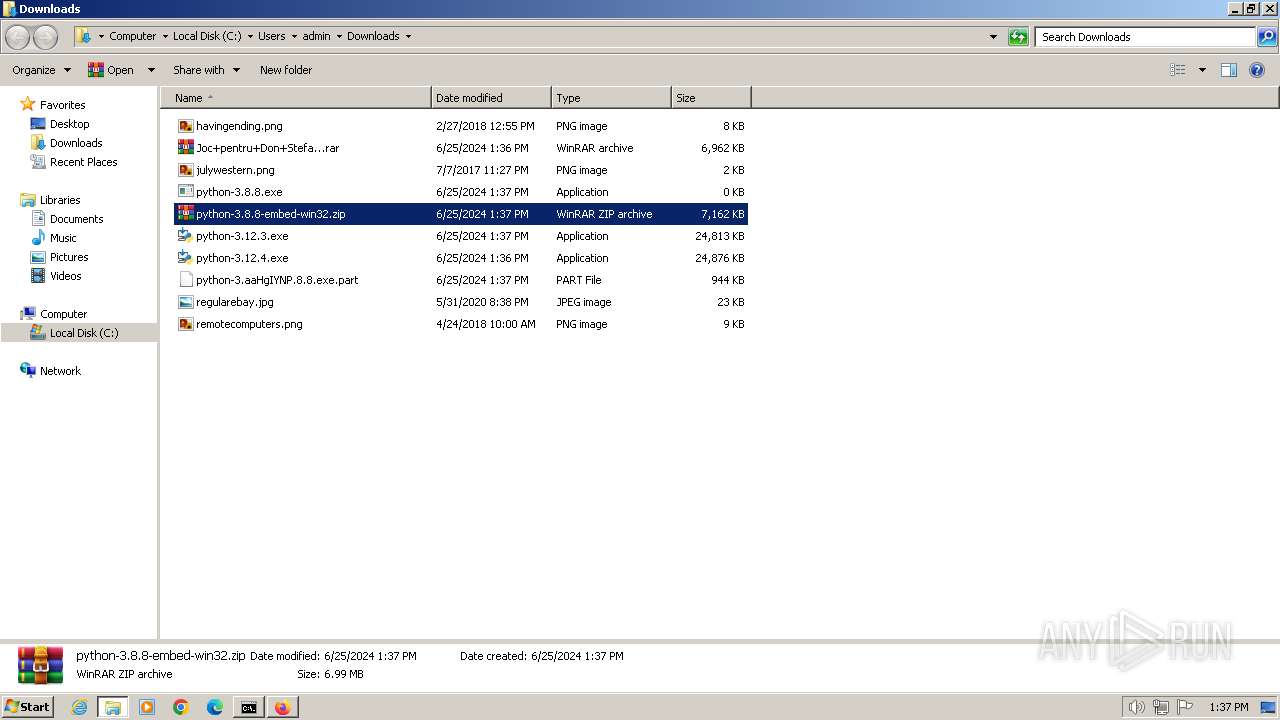Image resolution: width=1280 pixels, height=720 pixels.
Task: Click Windows Explorer taskbar icon
Action: [113, 707]
